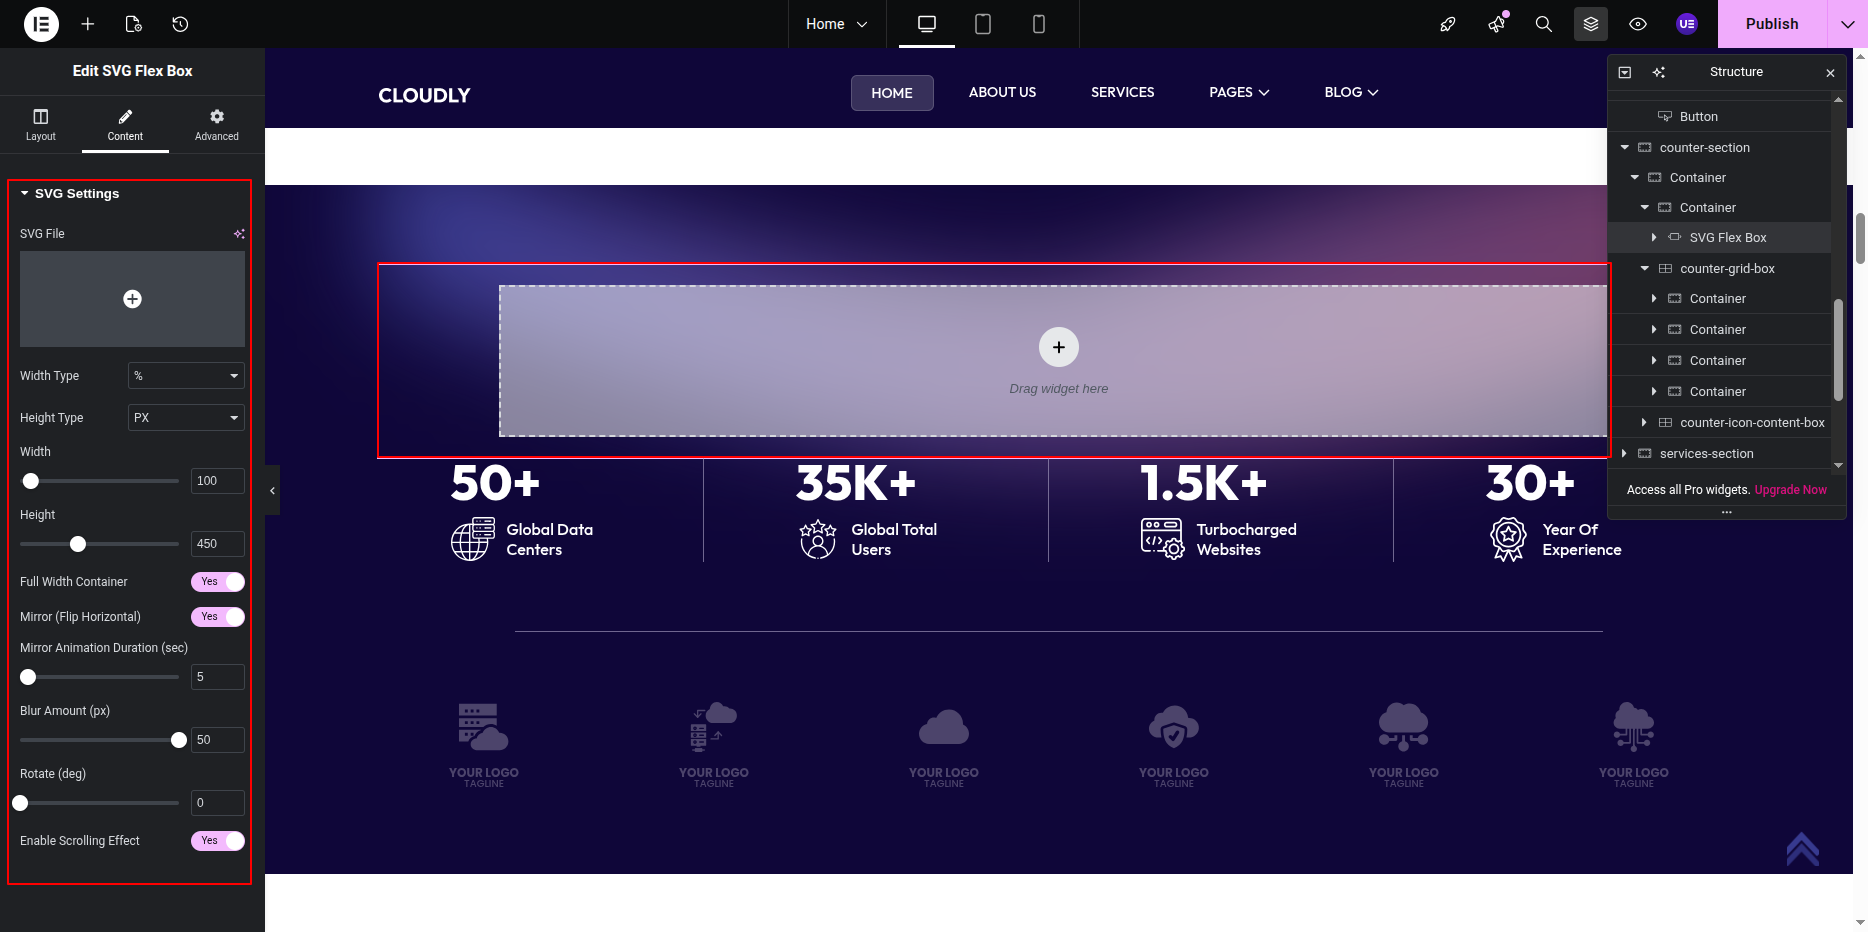Click the Width value field
This screenshot has width=1868, height=932.
pyautogui.click(x=217, y=481)
